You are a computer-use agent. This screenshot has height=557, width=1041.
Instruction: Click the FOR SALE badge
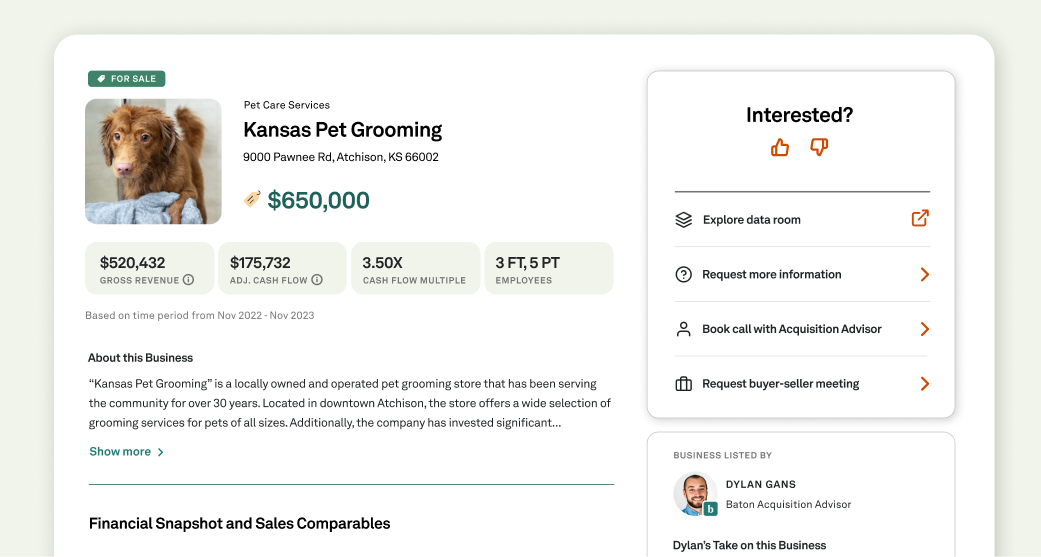(126, 79)
